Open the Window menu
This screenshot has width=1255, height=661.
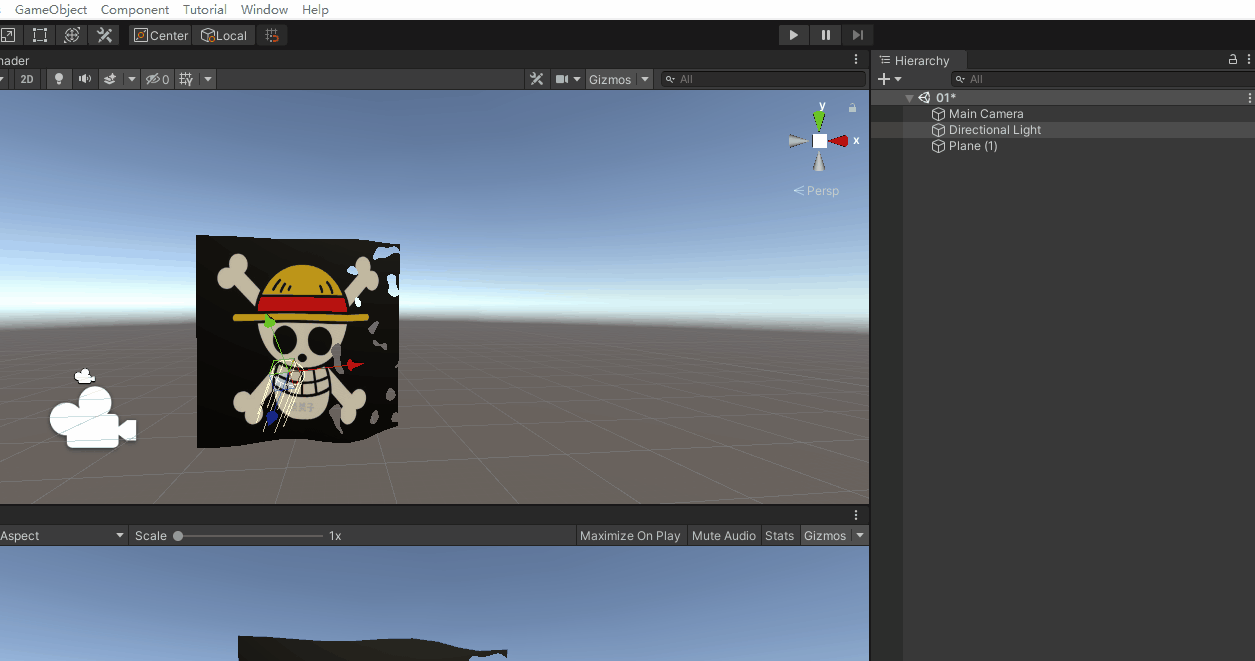pos(264,9)
